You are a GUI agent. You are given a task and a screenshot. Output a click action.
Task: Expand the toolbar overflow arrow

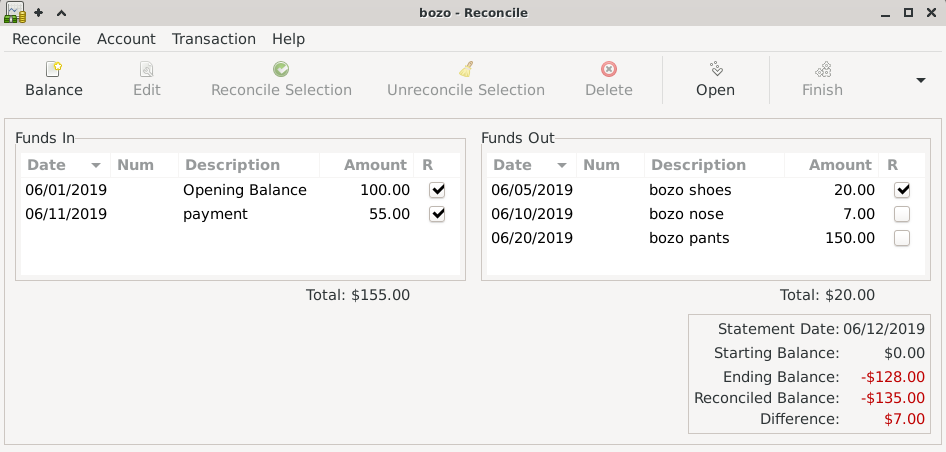coord(920,80)
